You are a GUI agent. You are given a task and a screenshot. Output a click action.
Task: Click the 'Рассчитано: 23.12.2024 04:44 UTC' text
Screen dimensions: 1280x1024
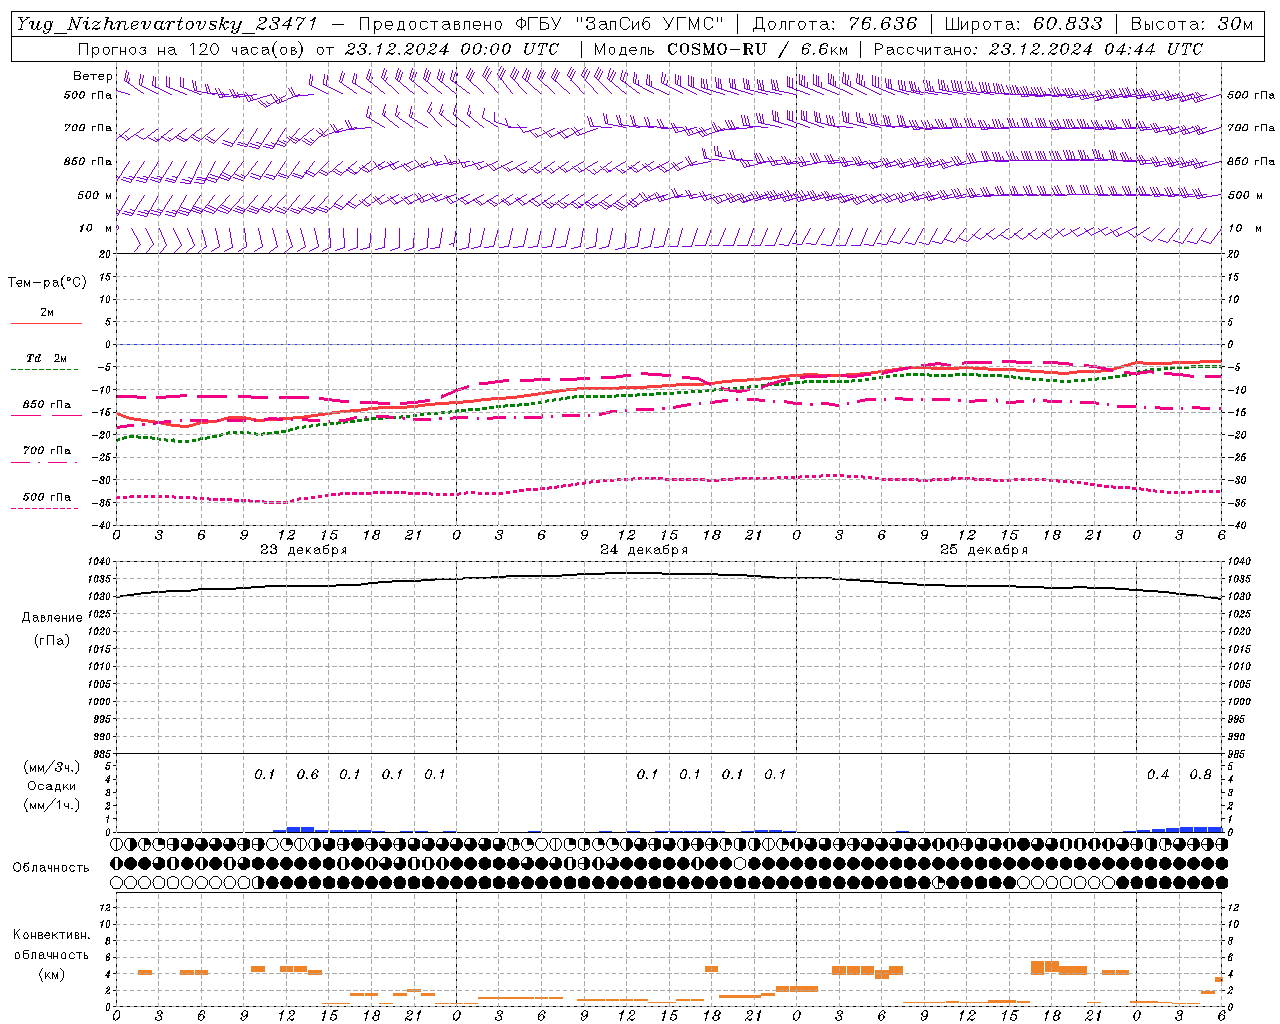[x=1038, y=49]
